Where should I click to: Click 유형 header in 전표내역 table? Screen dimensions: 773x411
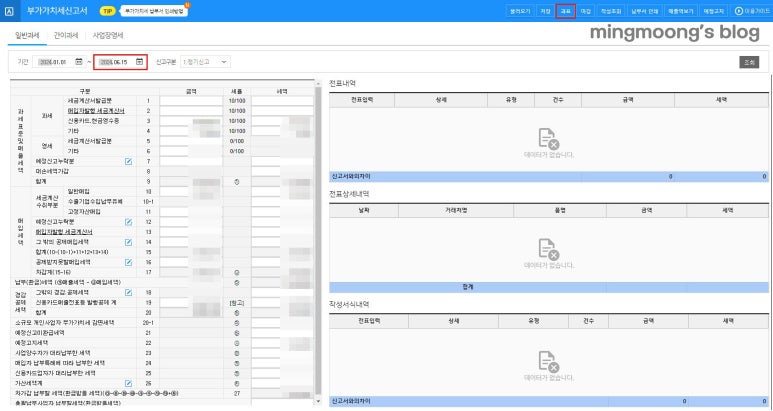tap(511, 100)
